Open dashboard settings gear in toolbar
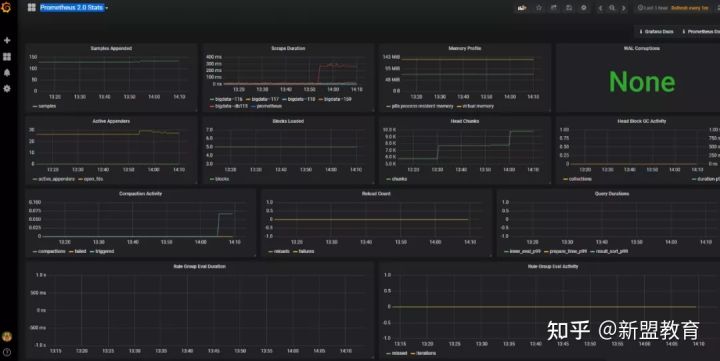This screenshot has height=361, width=720. point(584,8)
